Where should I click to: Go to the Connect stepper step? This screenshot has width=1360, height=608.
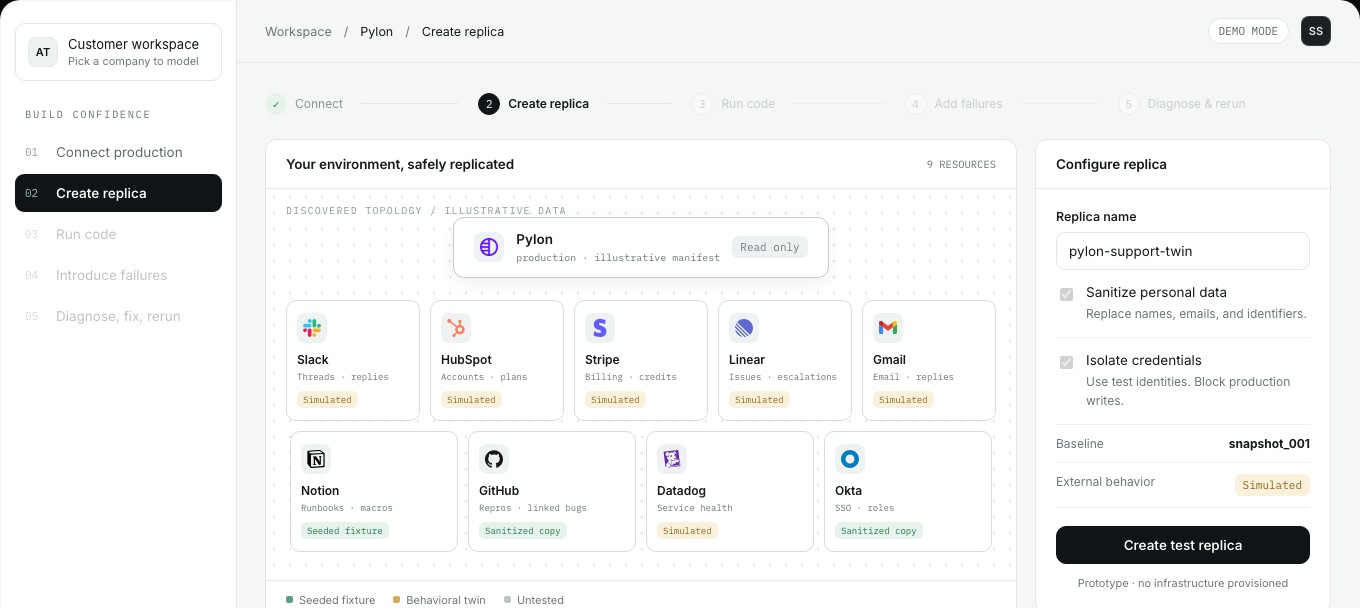point(304,104)
